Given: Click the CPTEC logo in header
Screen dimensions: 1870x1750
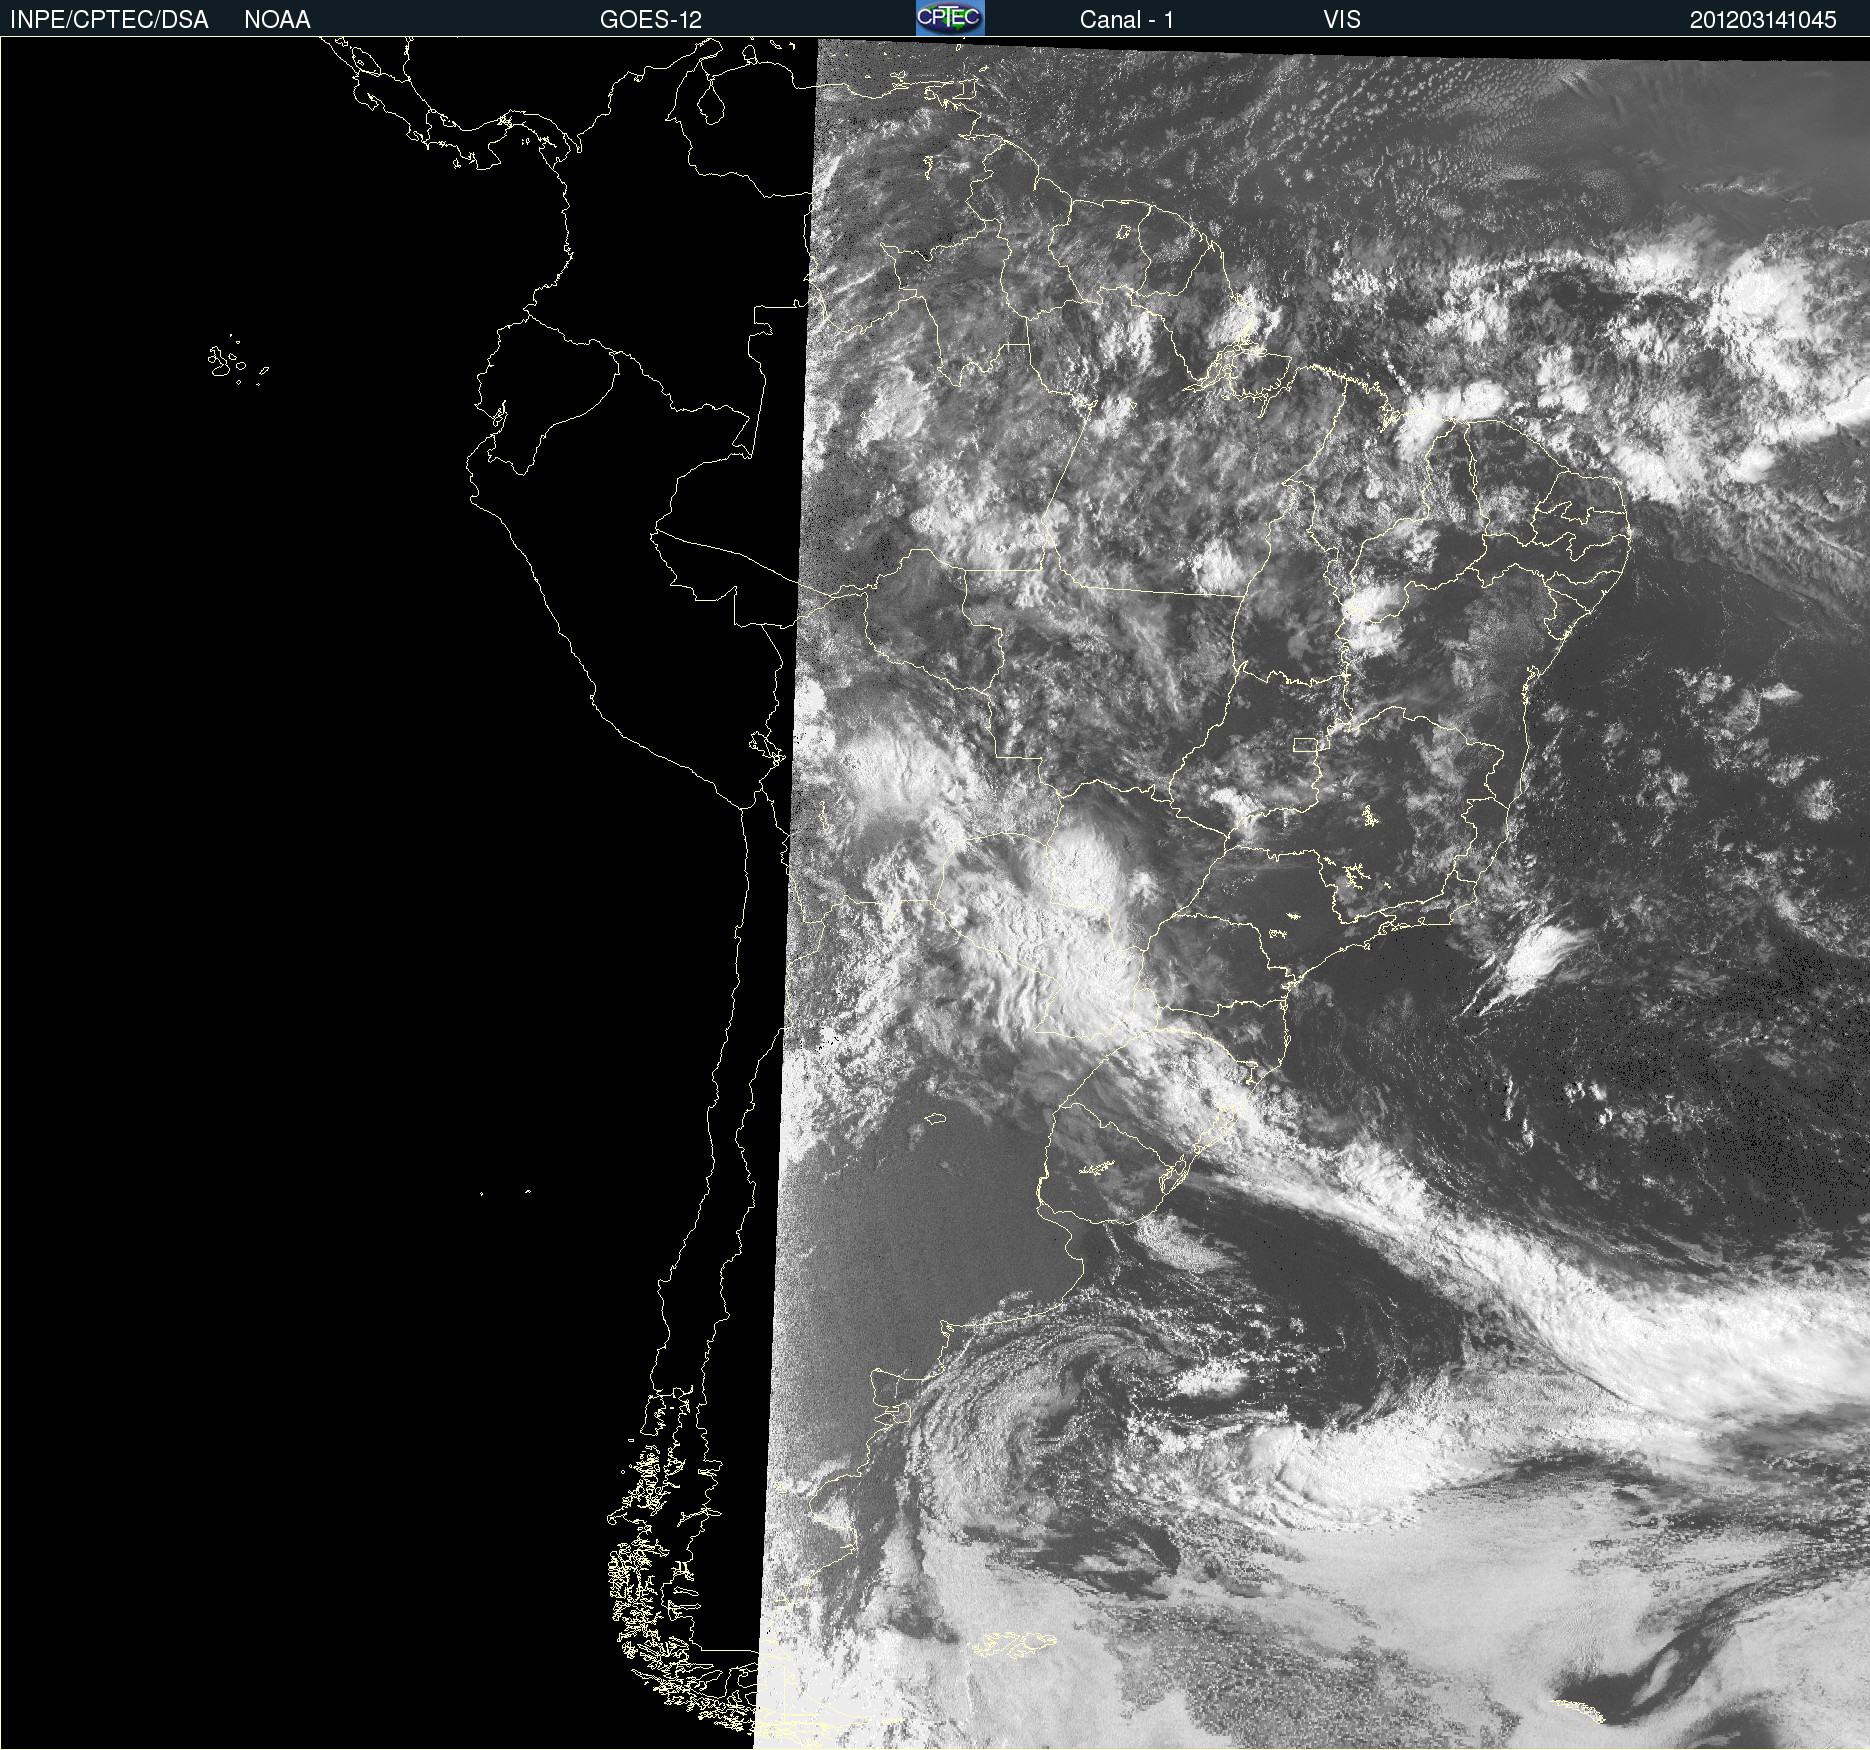Looking at the screenshot, I should (950, 18).
